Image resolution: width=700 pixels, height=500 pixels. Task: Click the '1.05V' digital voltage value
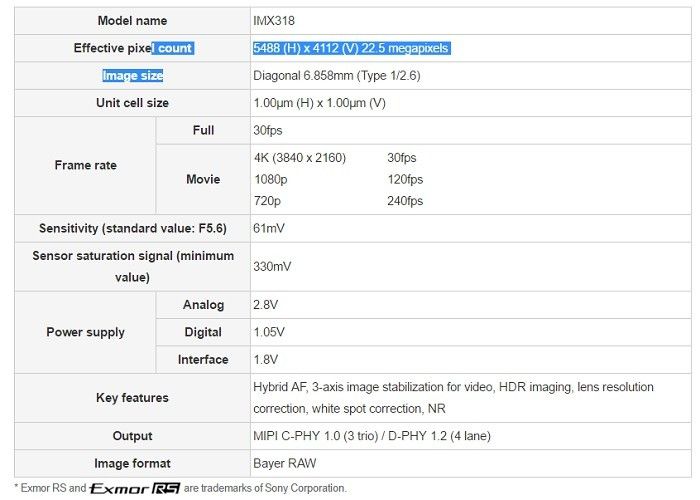click(x=269, y=332)
